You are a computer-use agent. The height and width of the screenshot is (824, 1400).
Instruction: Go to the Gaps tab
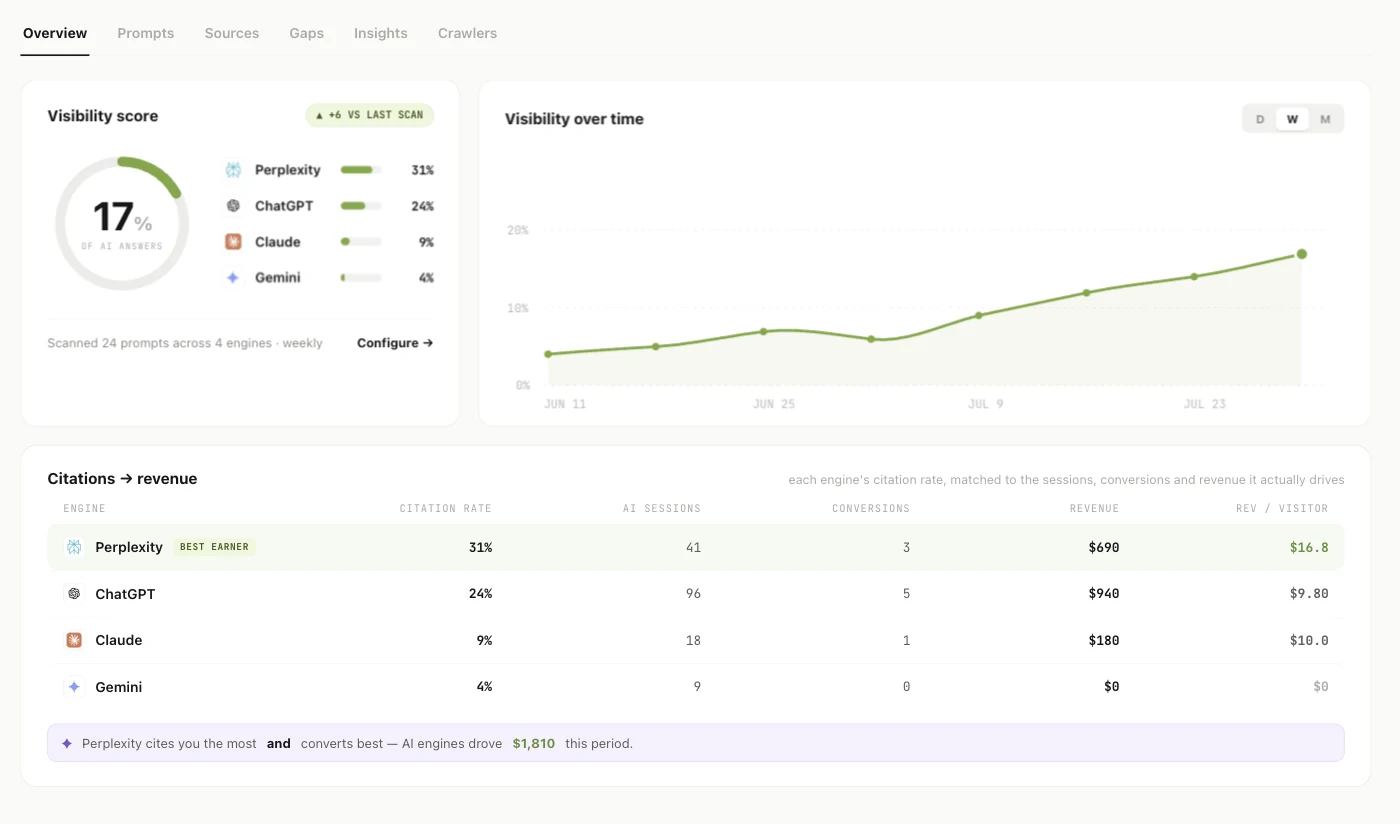pos(307,33)
